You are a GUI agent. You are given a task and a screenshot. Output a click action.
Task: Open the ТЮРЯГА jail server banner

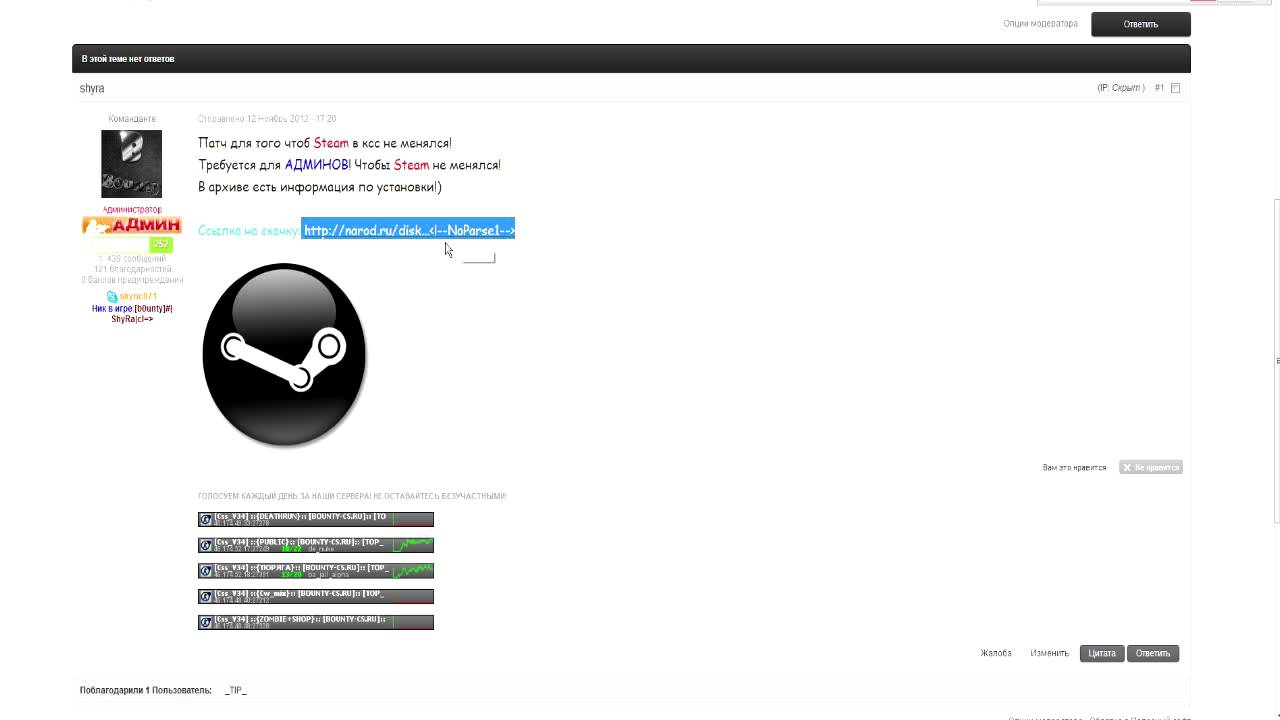[316, 571]
